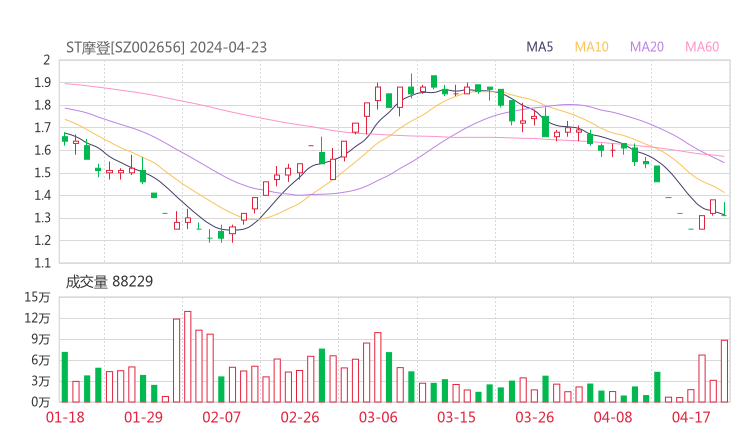Select the 6万 volume axis label

pyautogui.click(x=41, y=360)
